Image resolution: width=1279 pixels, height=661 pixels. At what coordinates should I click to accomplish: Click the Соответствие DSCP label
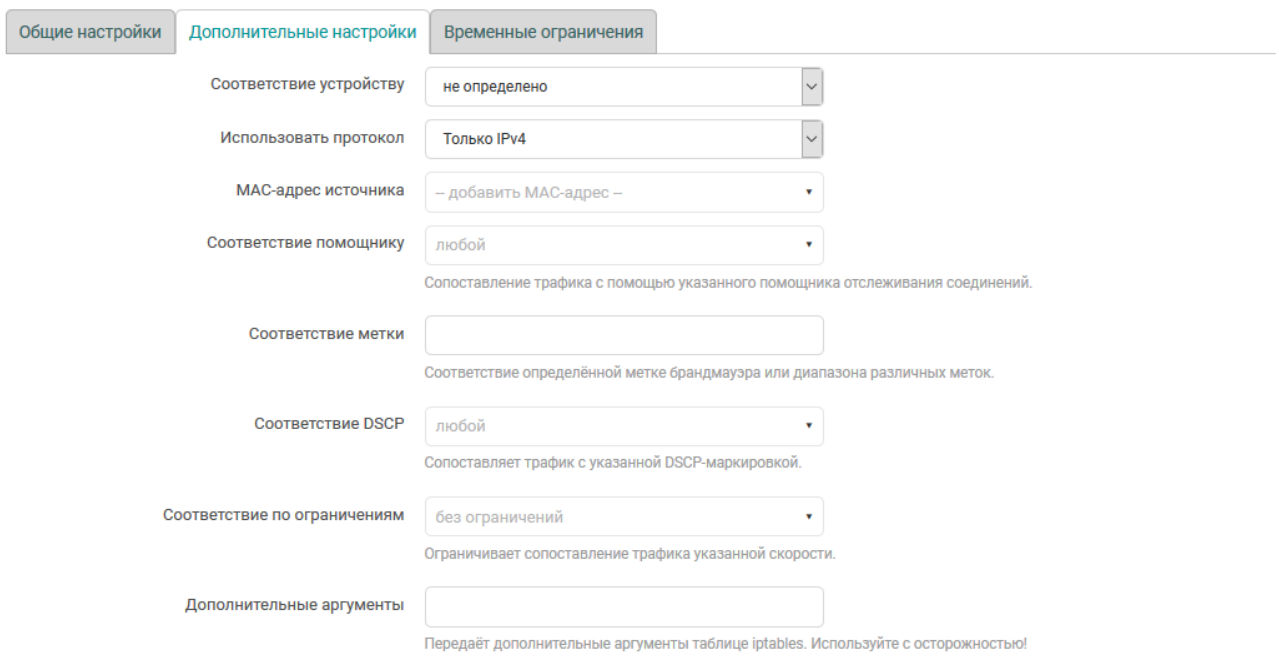pyautogui.click(x=329, y=423)
